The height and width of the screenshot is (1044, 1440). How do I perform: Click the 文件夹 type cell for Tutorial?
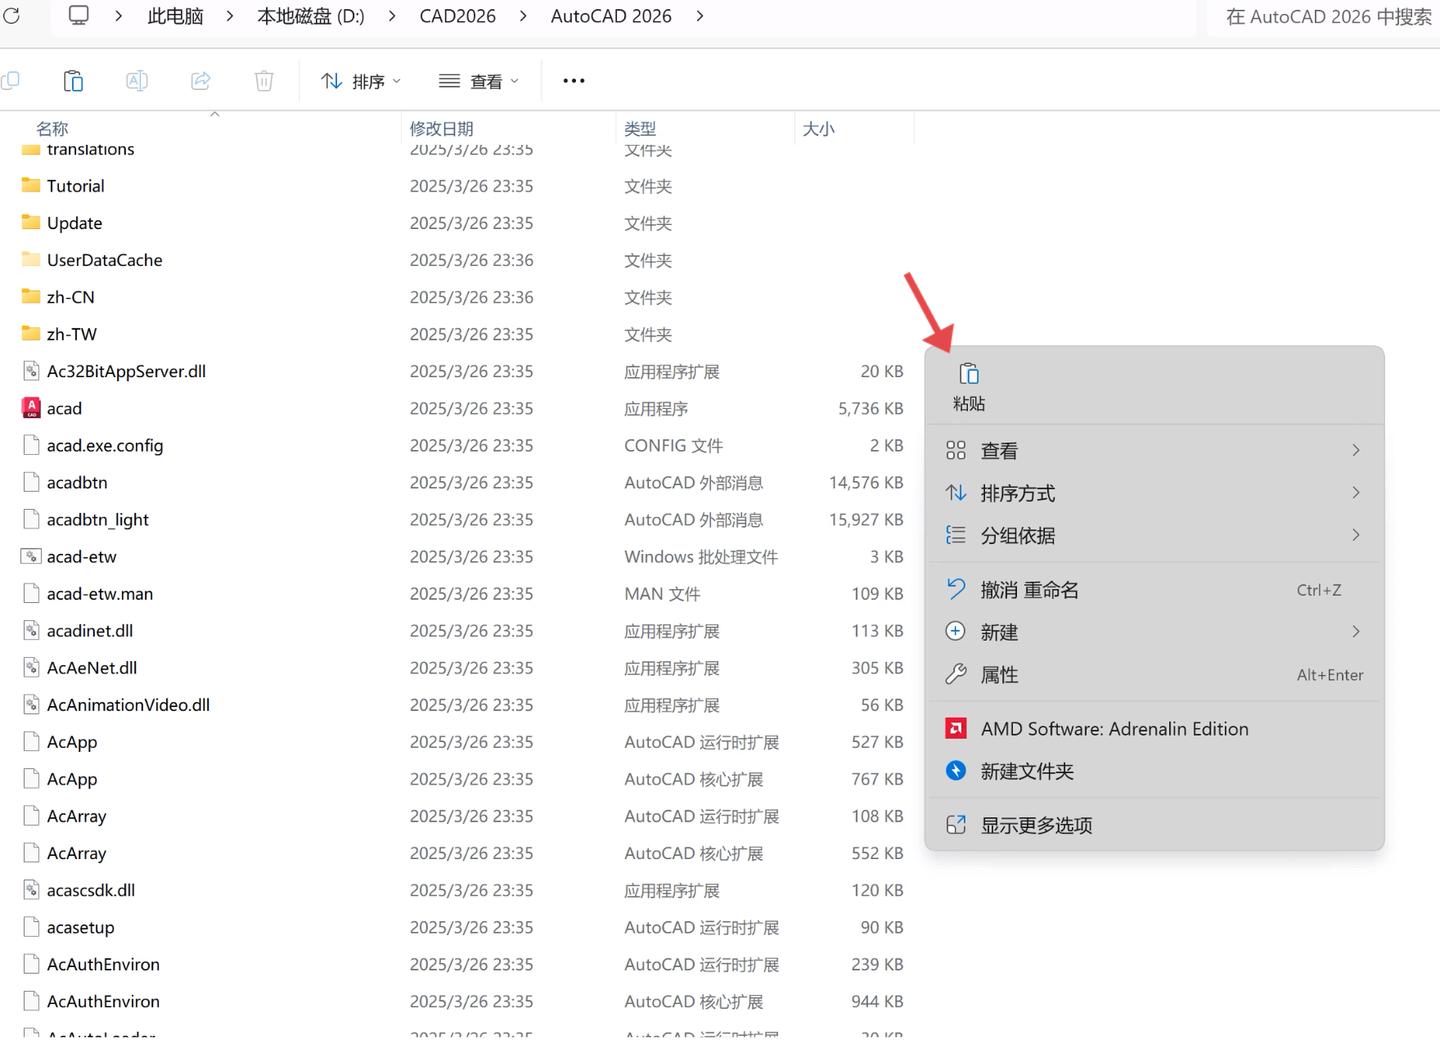648,186
